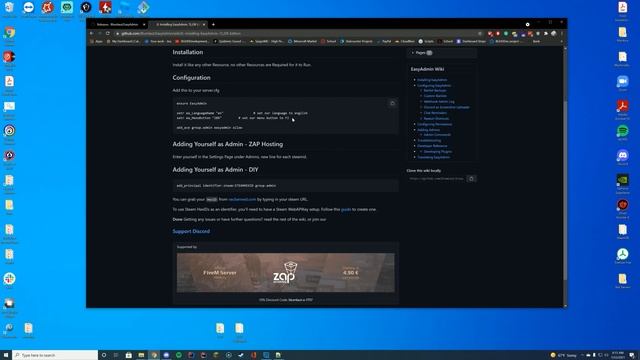
Task: Open the Developing Plugins sidebar link
Action: pyautogui.click(x=438, y=151)
